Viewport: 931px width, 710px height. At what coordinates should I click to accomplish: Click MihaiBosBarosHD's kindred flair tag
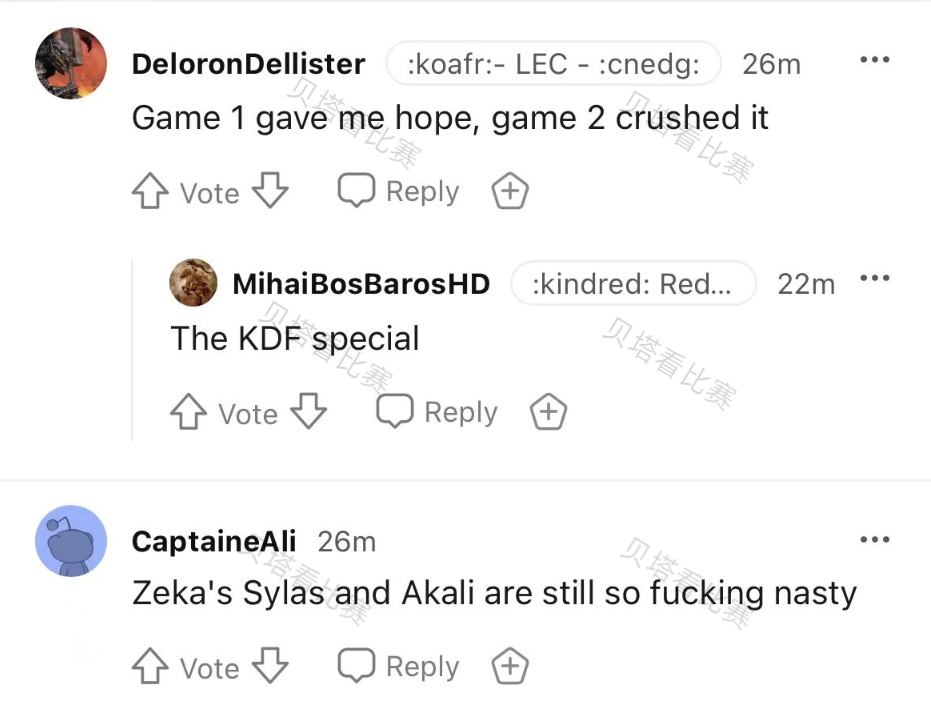(633, 284)
